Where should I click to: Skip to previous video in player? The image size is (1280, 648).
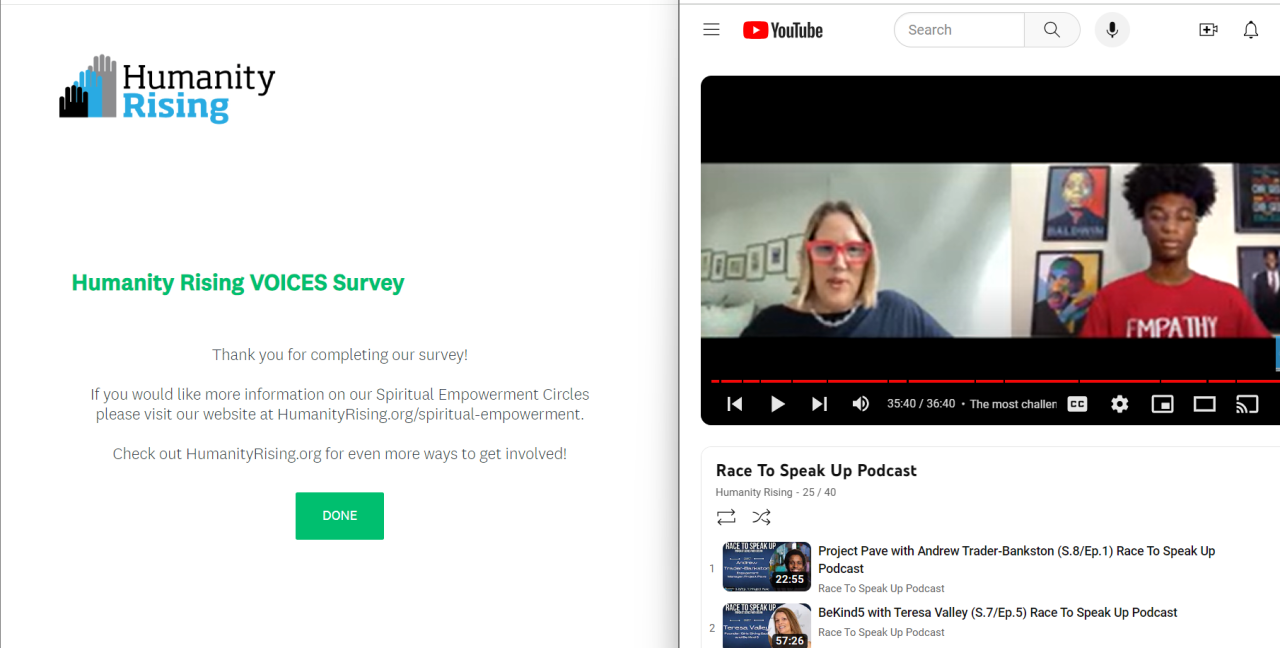[x=735, y=404]
